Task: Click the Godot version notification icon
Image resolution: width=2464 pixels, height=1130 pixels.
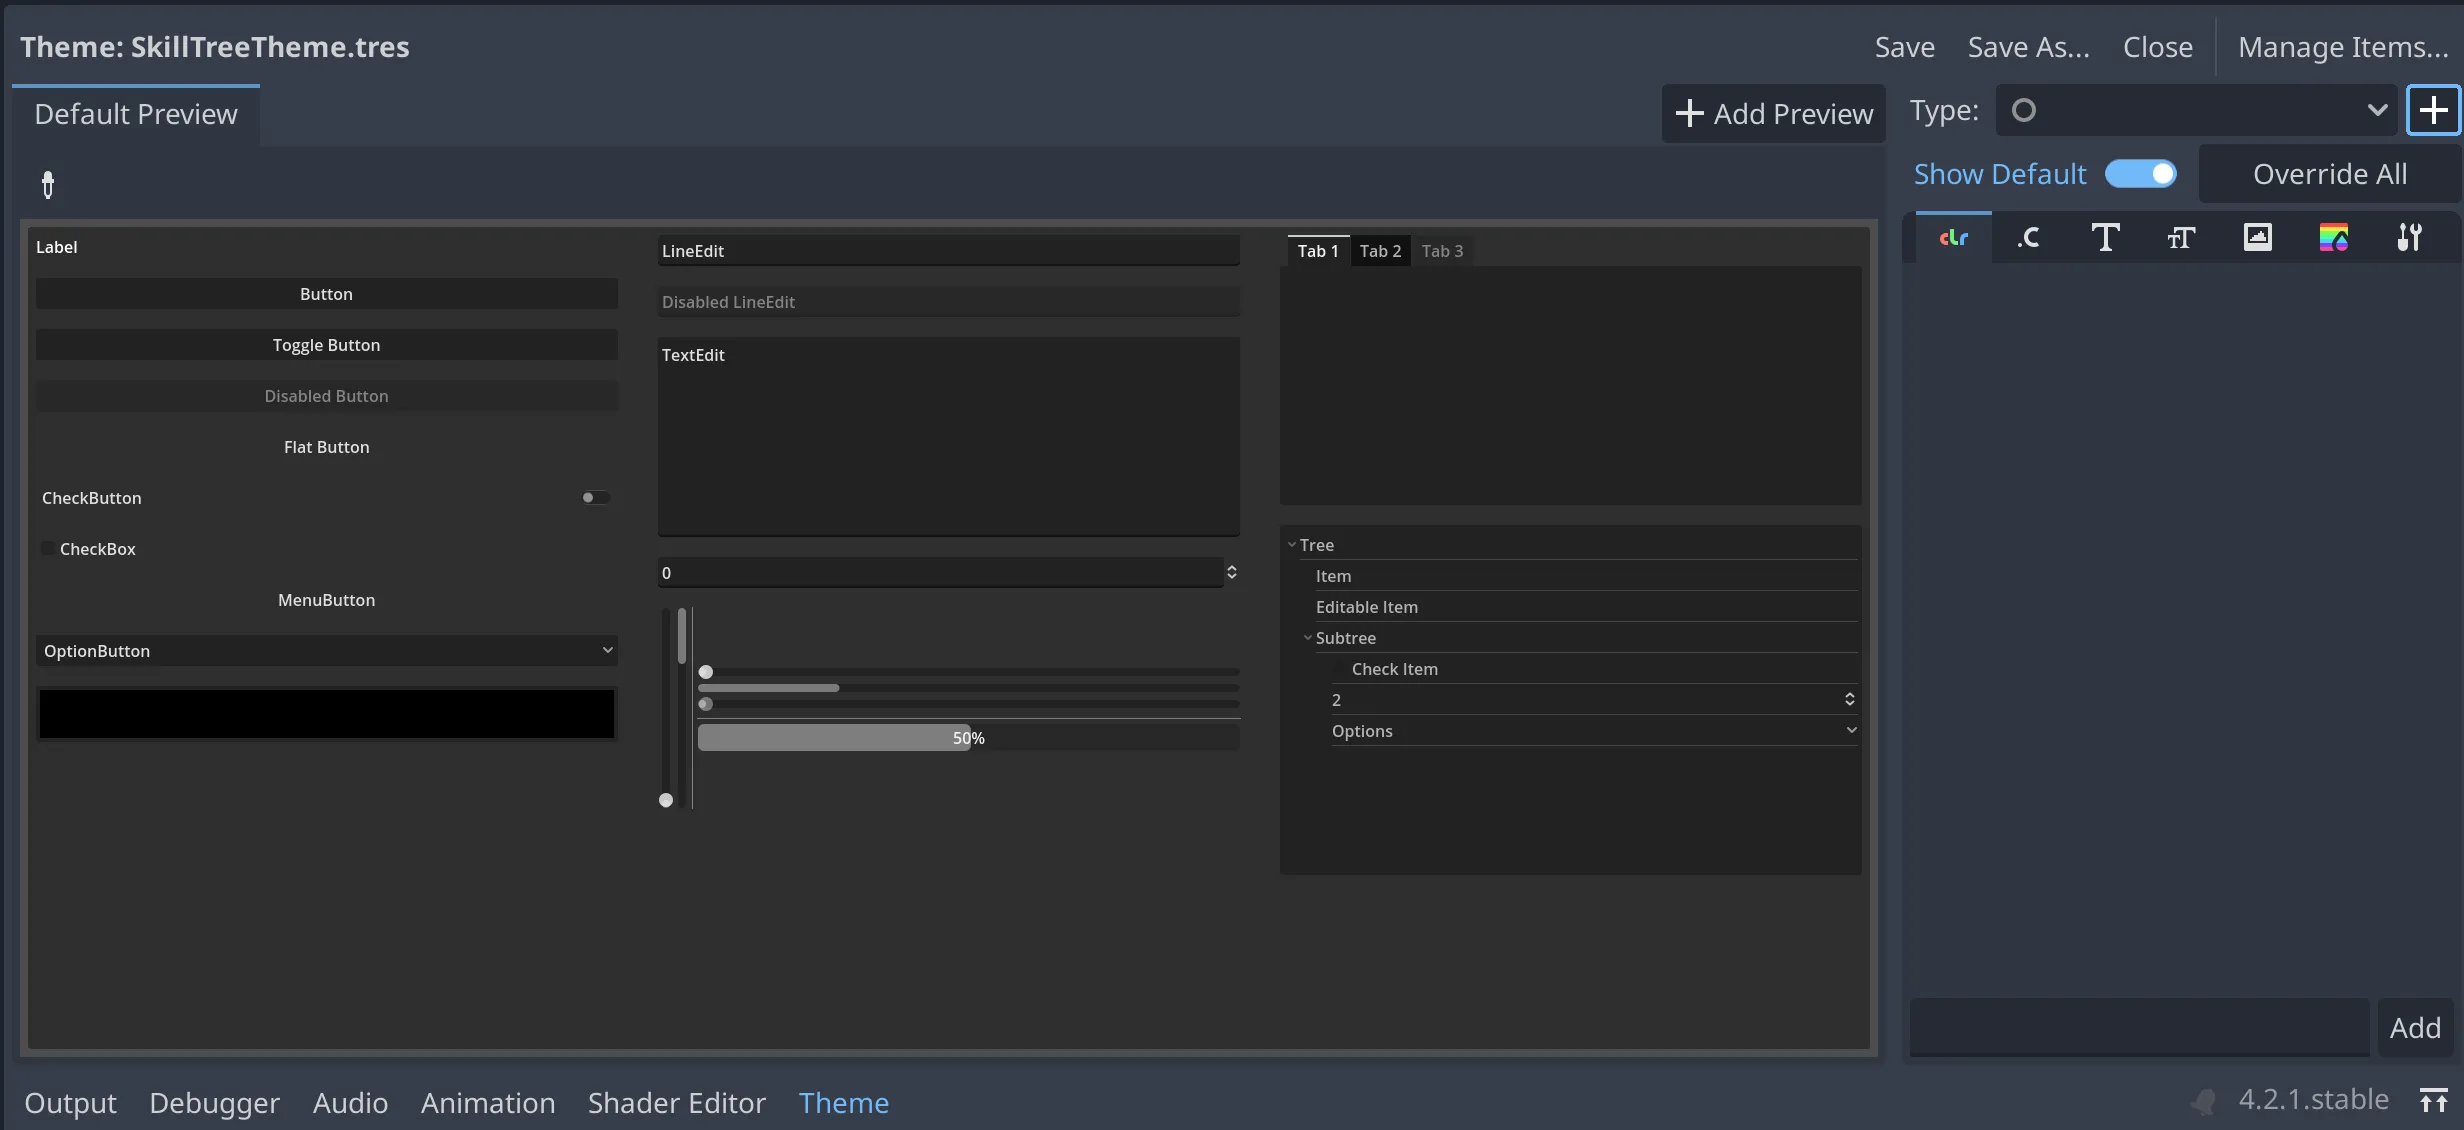Action: pos(2204,1101)
